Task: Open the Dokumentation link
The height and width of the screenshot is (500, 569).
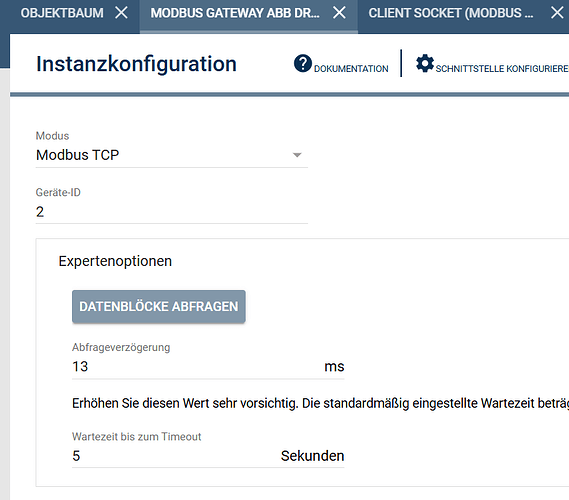Action: 351,69
